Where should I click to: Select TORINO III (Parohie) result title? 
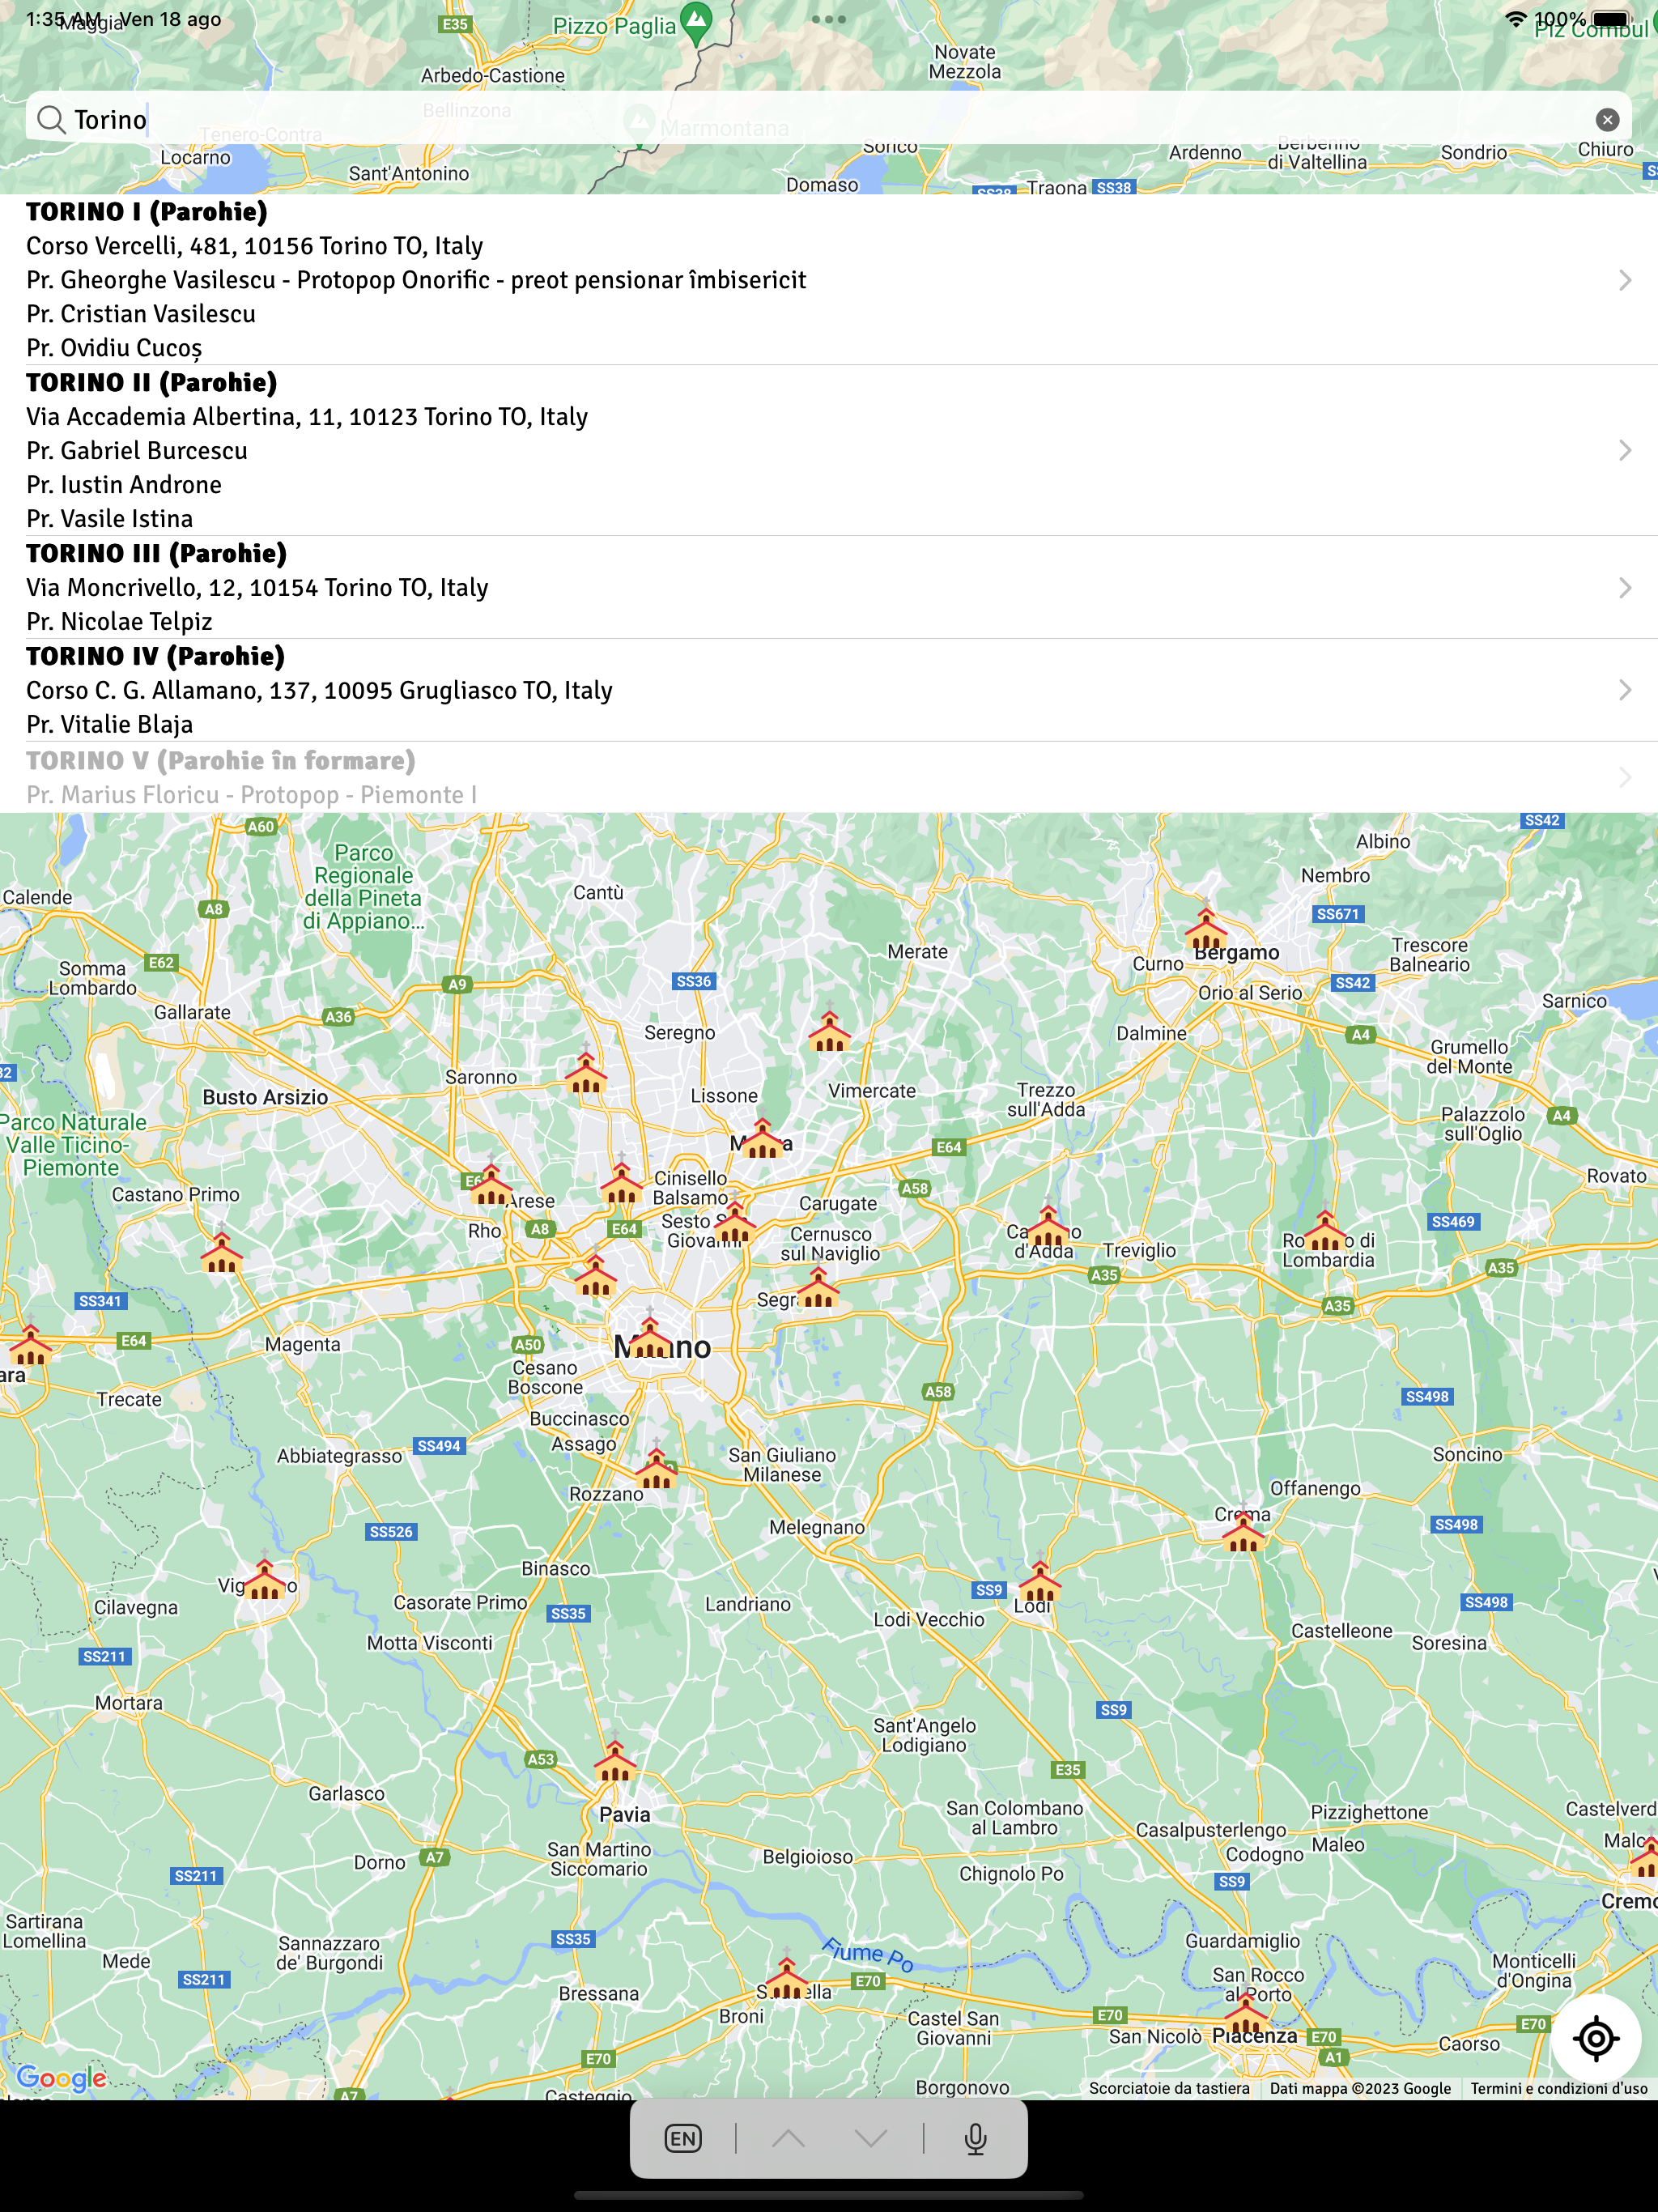point(157,554)
